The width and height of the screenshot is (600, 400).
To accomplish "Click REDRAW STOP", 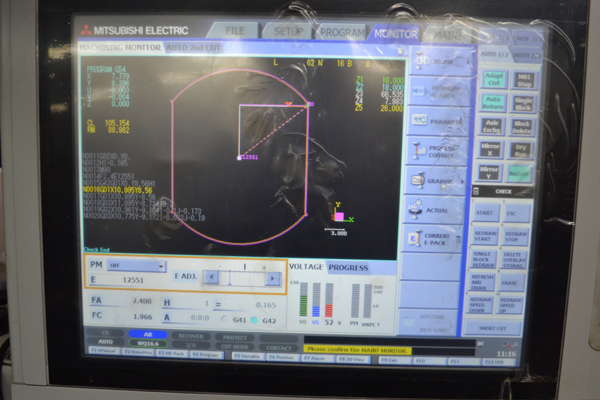I will click(x=515, y=237).
